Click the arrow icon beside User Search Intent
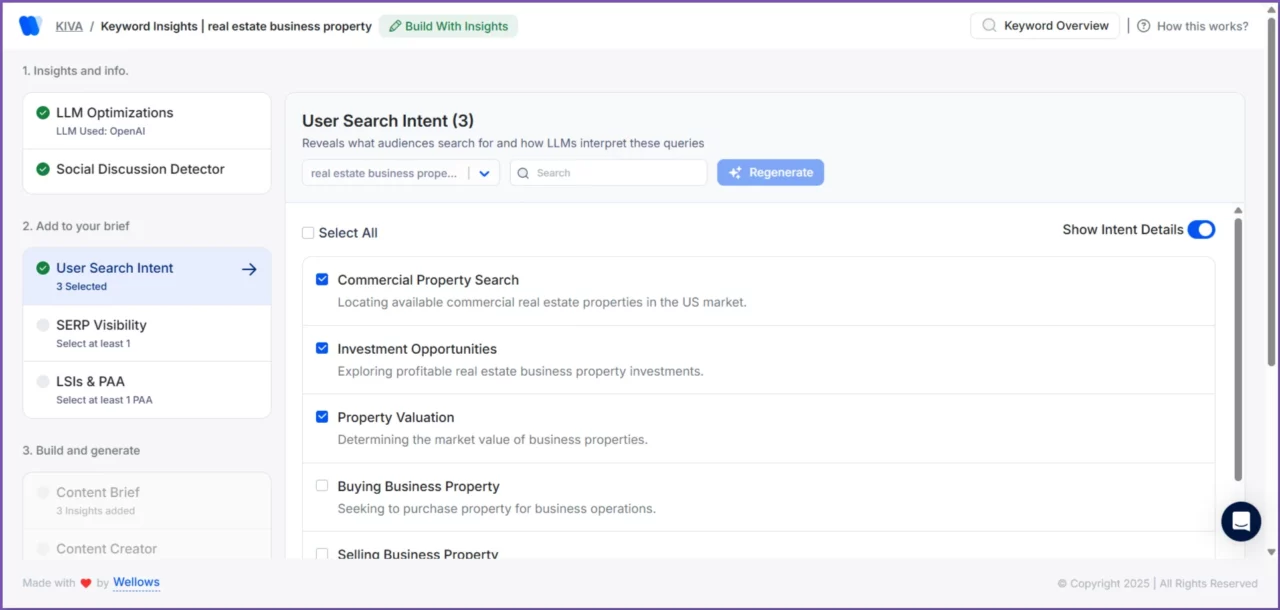Image resolution: width=1280 pixels, height=610 pixels. point(249,269)
